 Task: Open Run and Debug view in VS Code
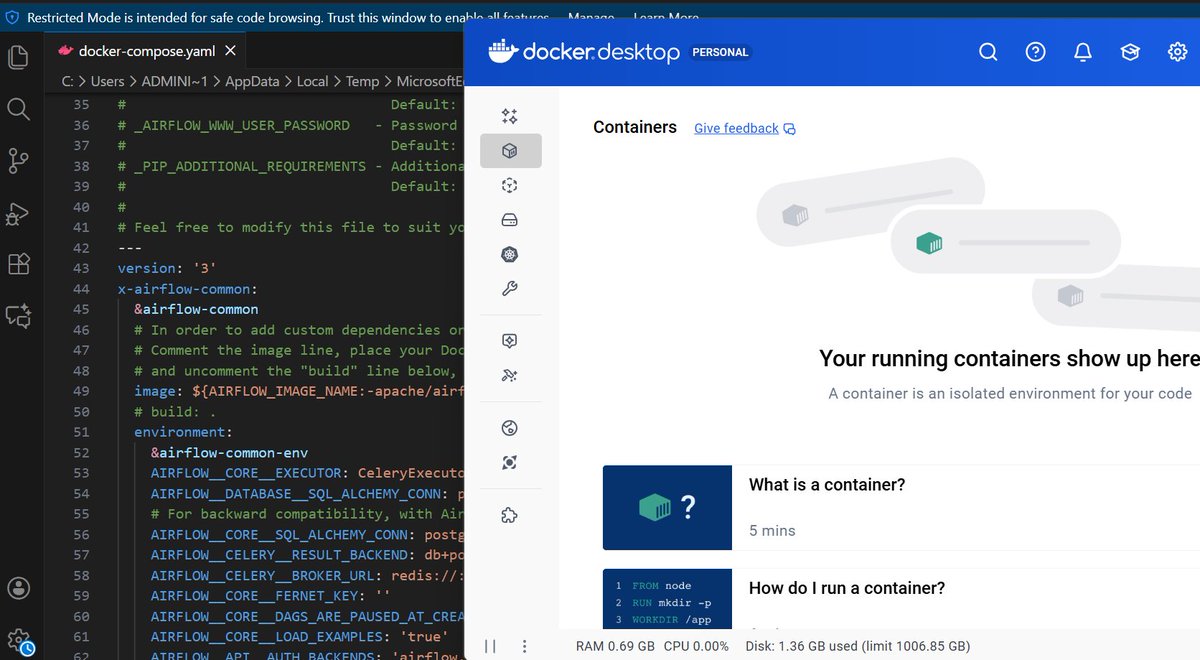click(18, 212)
